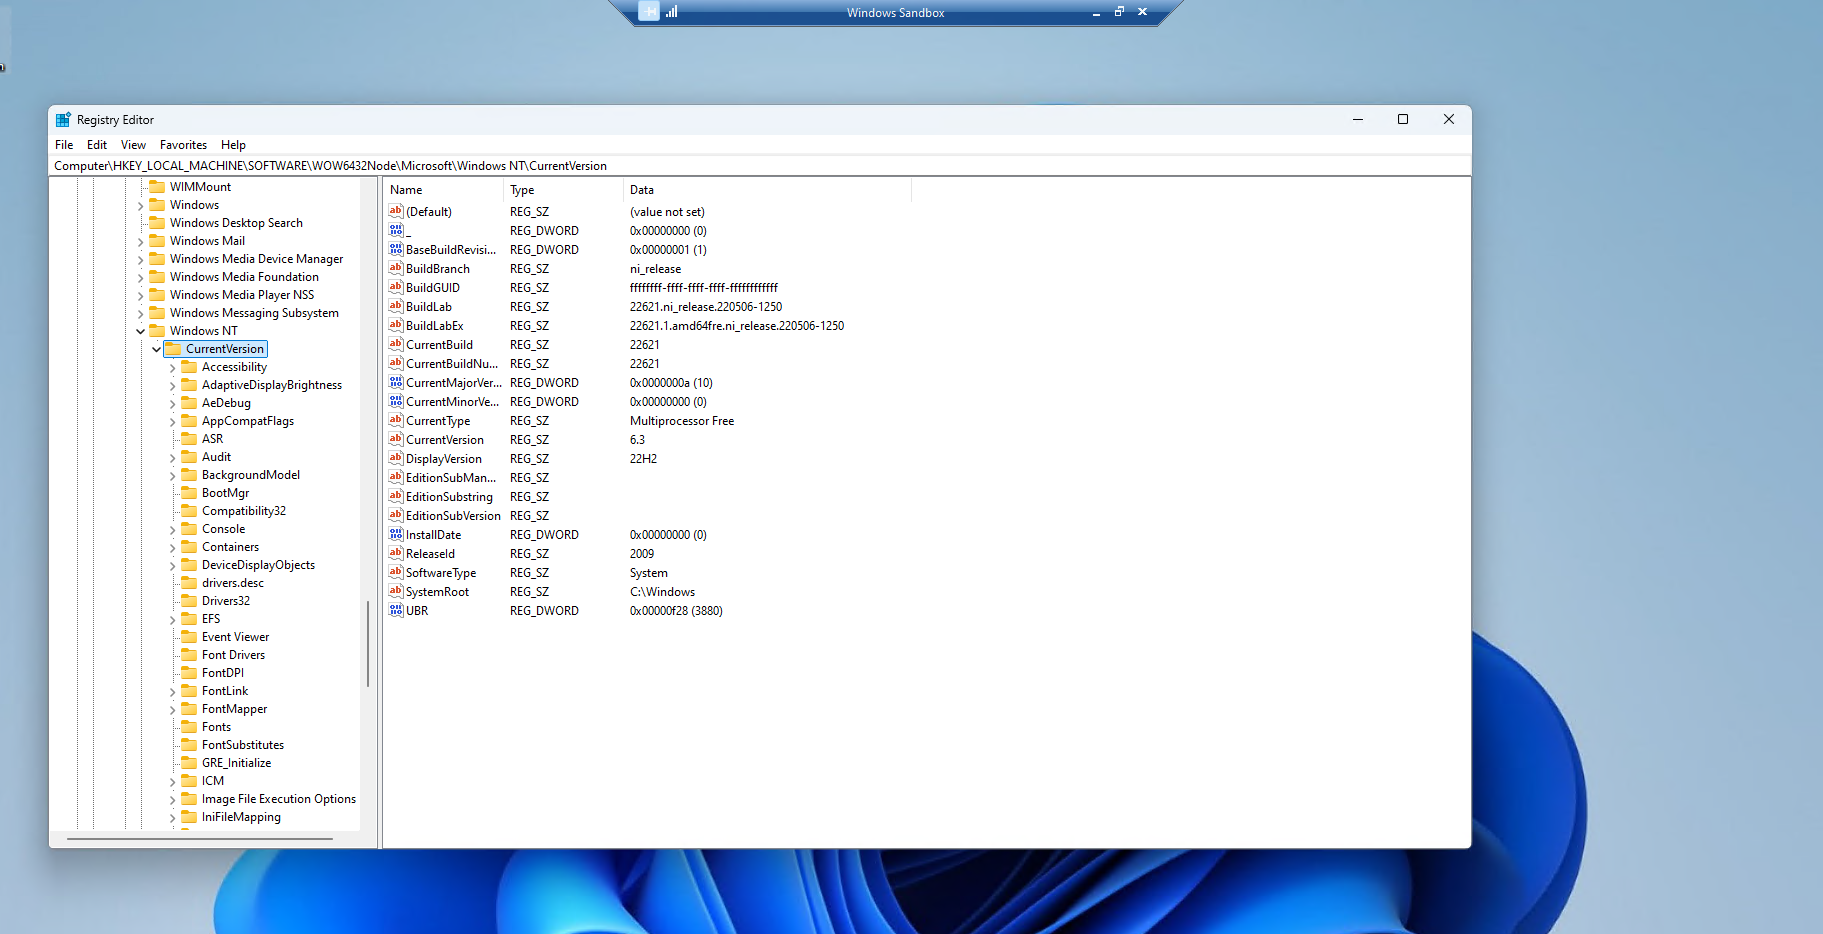Expand the DeviceDisplayObjects key

[x=172, y=565]
